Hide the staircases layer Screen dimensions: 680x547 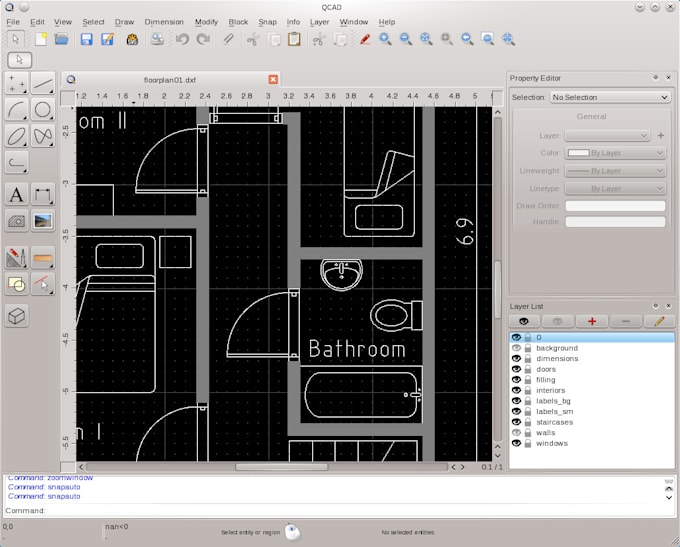516,422
